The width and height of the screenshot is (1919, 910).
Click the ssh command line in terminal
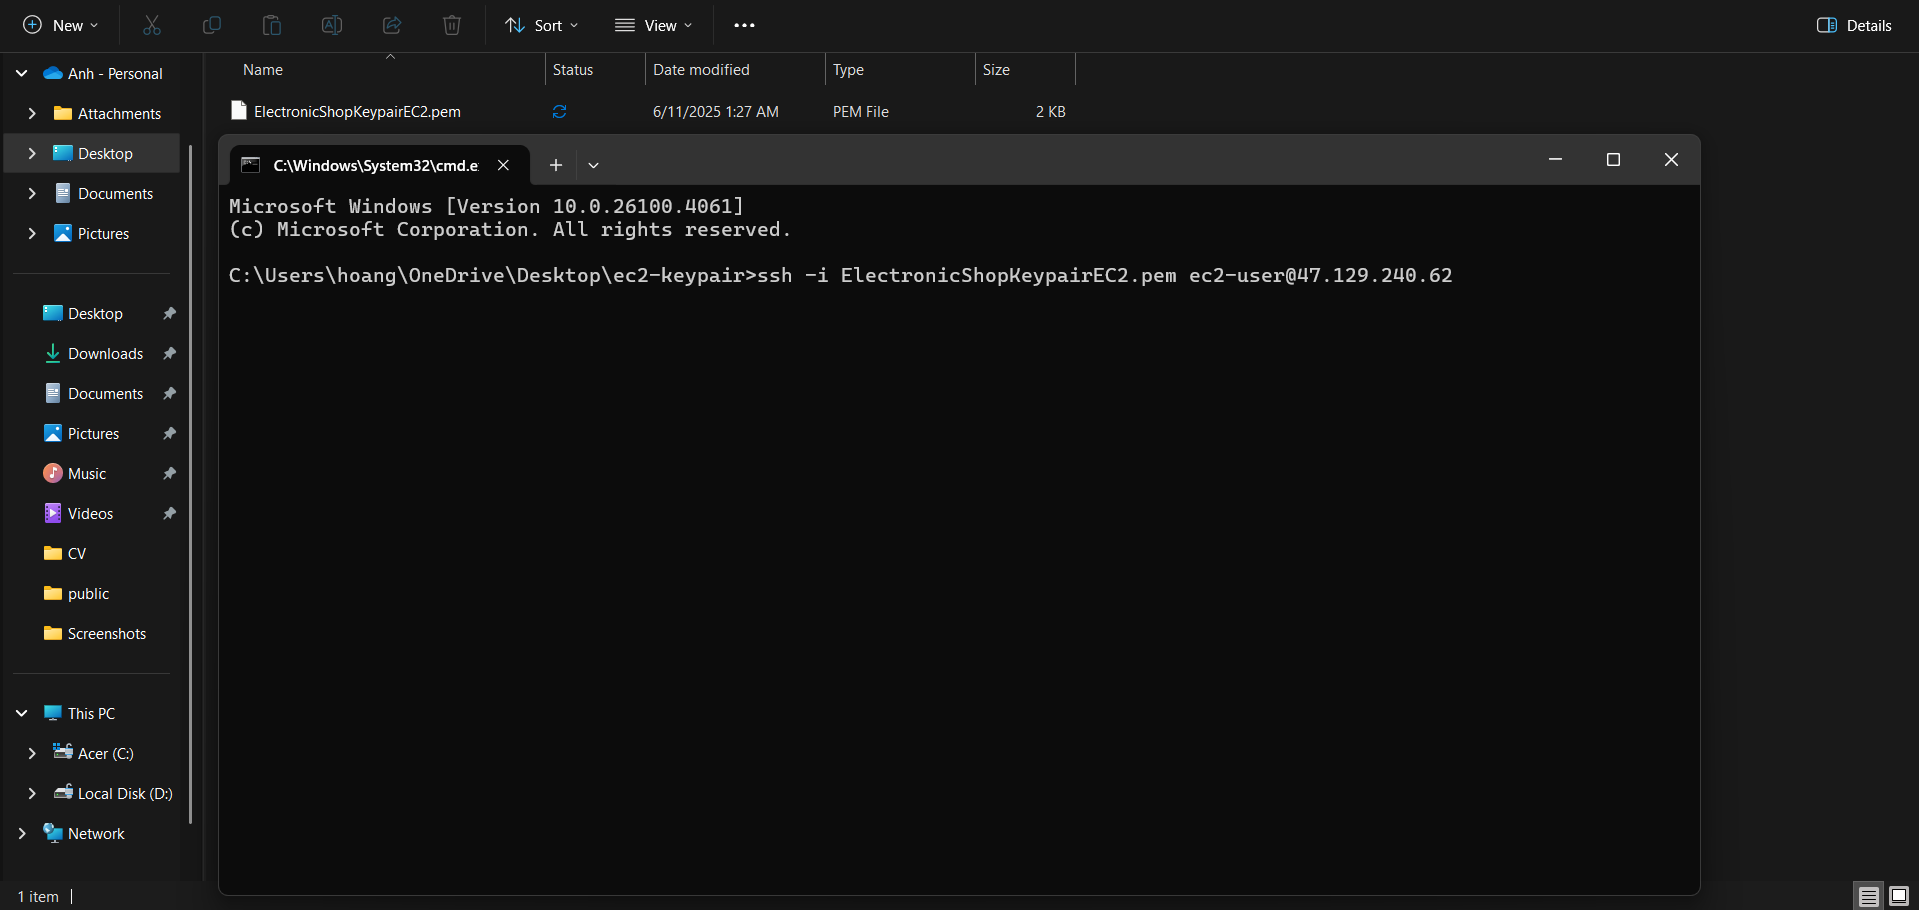tap(840, 275)
